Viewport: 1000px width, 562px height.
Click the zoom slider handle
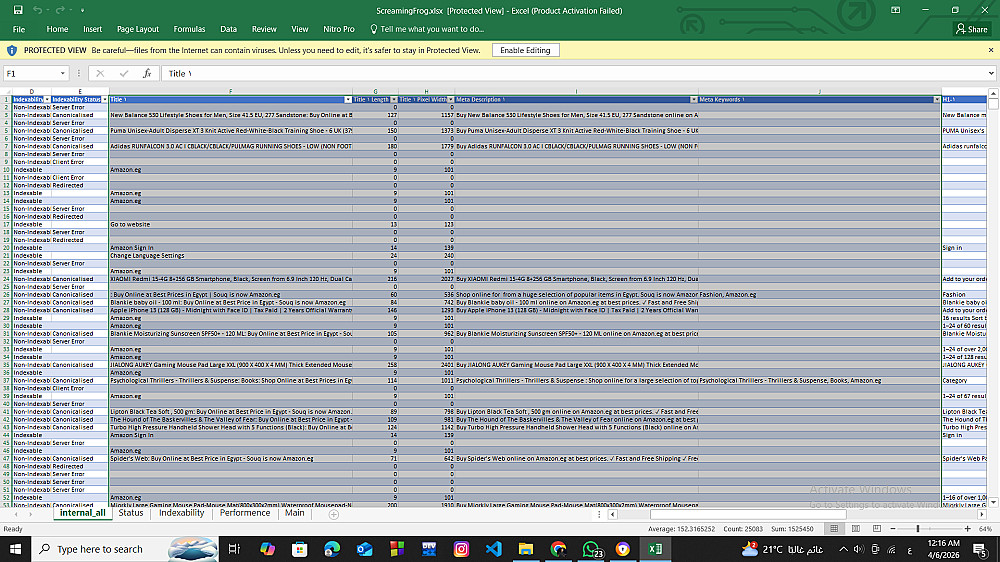(x=918, y=529)
